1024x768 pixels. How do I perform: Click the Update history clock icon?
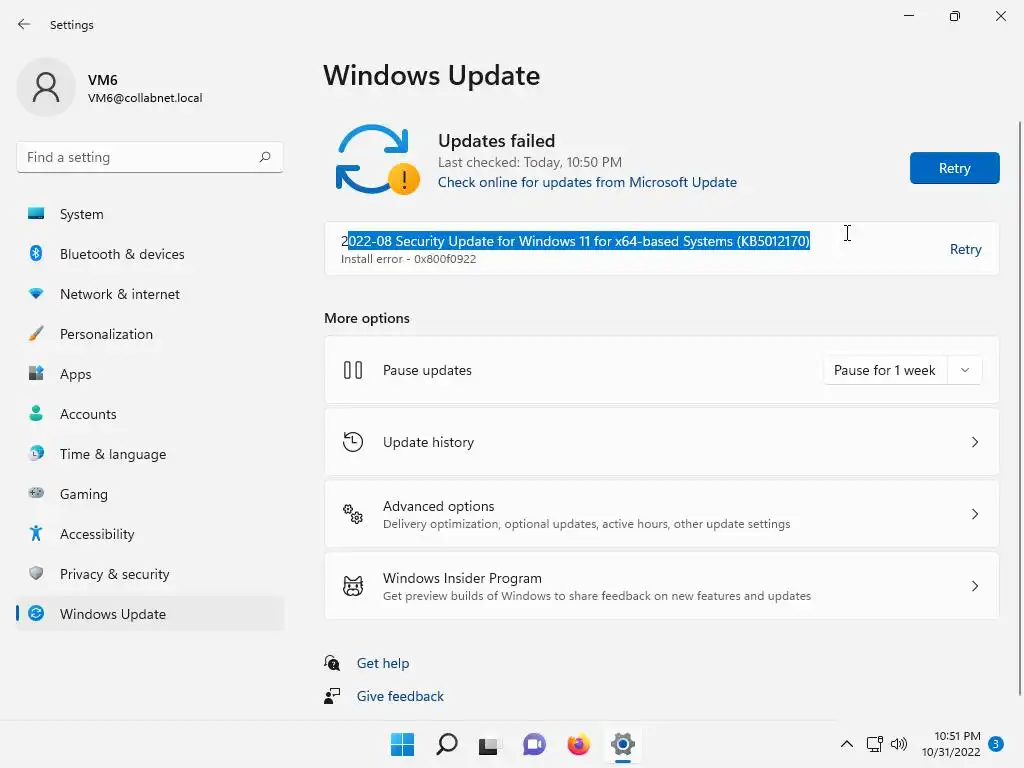coord(353,442)
